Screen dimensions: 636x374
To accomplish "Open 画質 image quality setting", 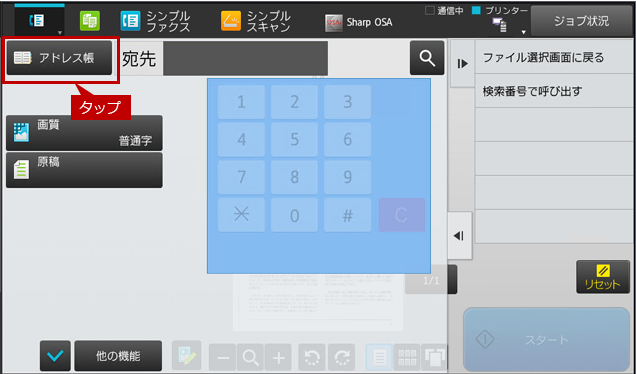I will click(84, 133).
